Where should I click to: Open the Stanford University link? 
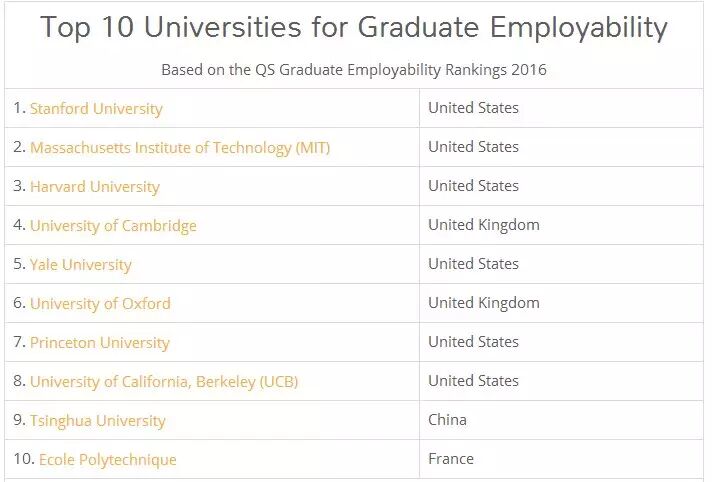[x=96, y=108]
